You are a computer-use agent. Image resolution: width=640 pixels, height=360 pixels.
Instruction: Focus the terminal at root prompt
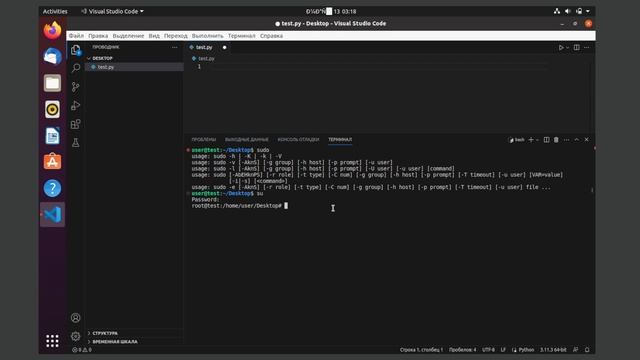click(286, 206)
